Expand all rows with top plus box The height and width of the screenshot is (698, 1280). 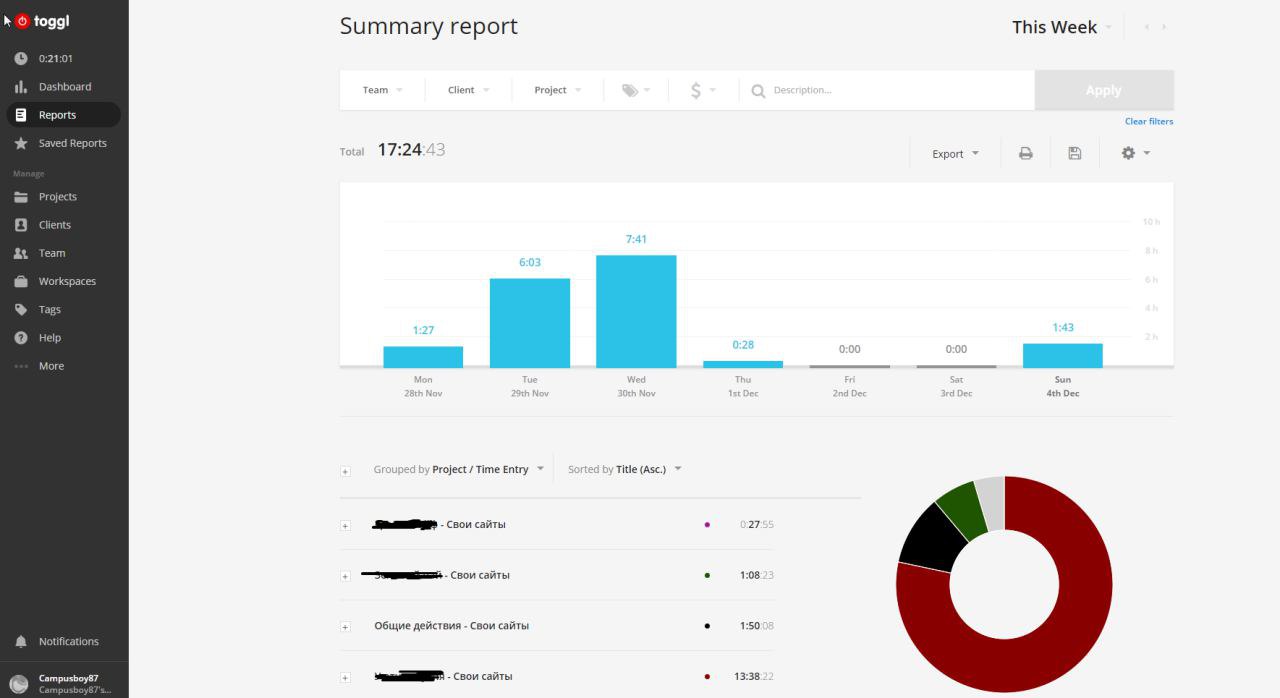345,471
